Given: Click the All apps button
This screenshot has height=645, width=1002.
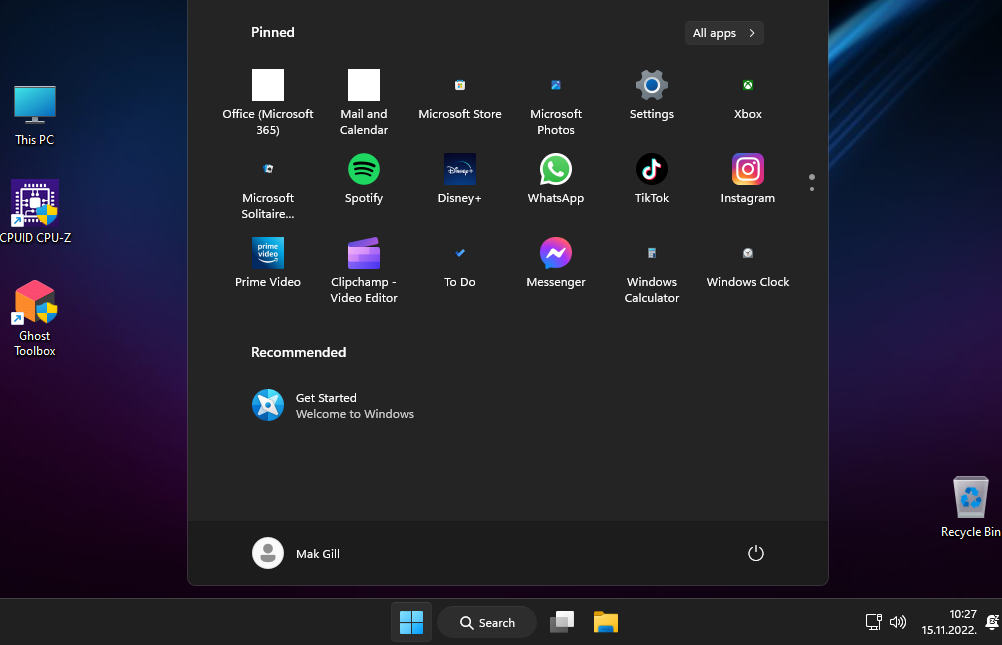Looking at the screenshot, I should point(724,33).
